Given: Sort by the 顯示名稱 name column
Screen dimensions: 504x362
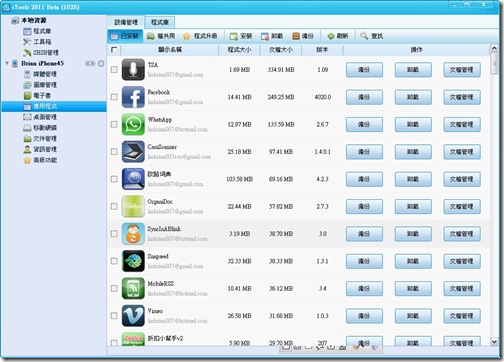Looking at the screenshot, I should (x=170, y=50).
